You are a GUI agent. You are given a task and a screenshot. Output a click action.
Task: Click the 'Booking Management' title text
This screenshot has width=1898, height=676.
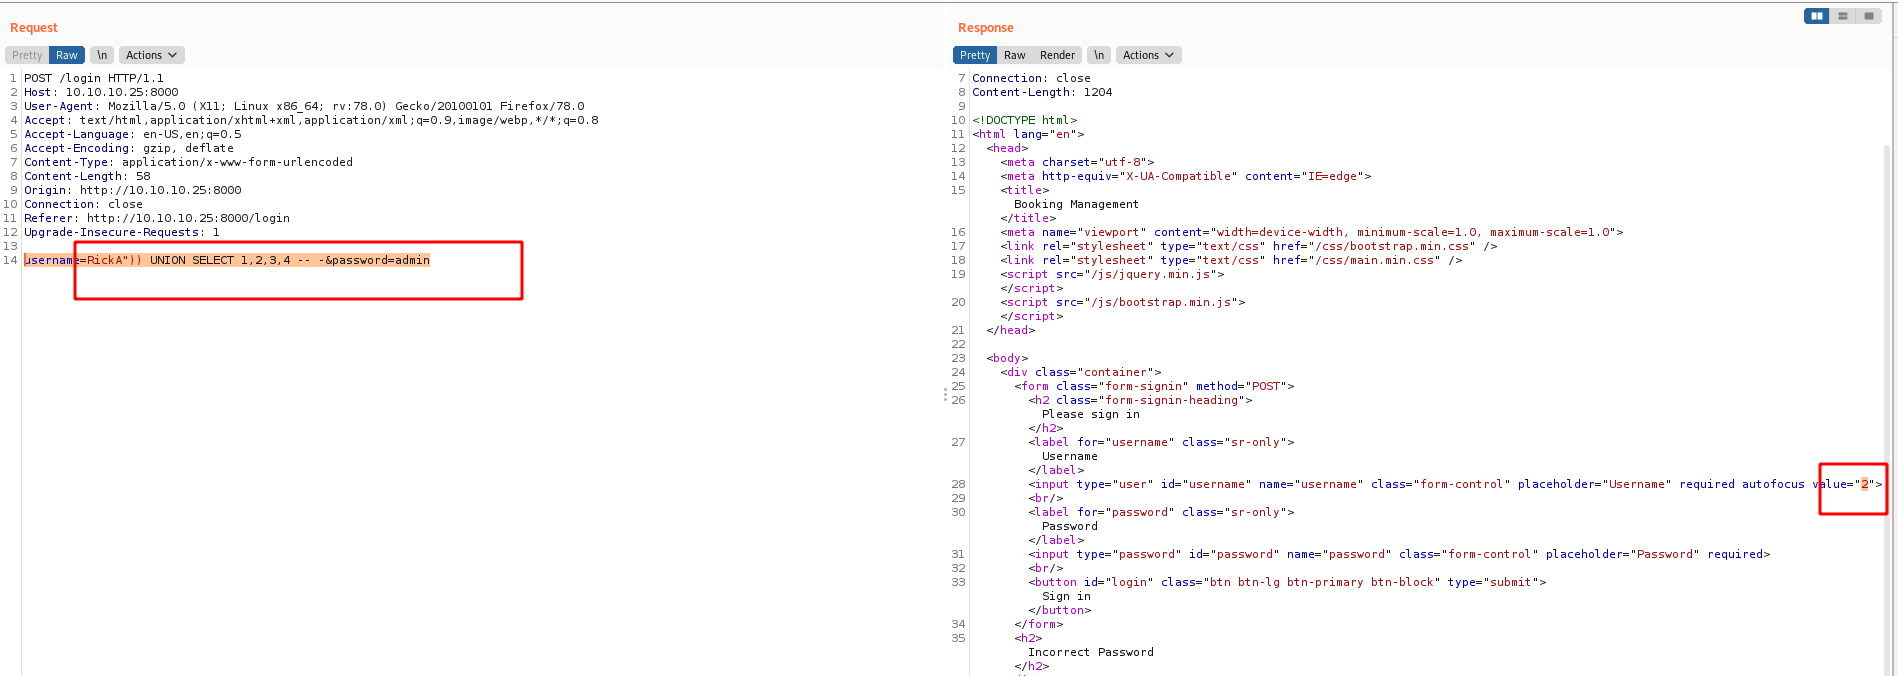pyautogui.click(x=1076, y=204)
